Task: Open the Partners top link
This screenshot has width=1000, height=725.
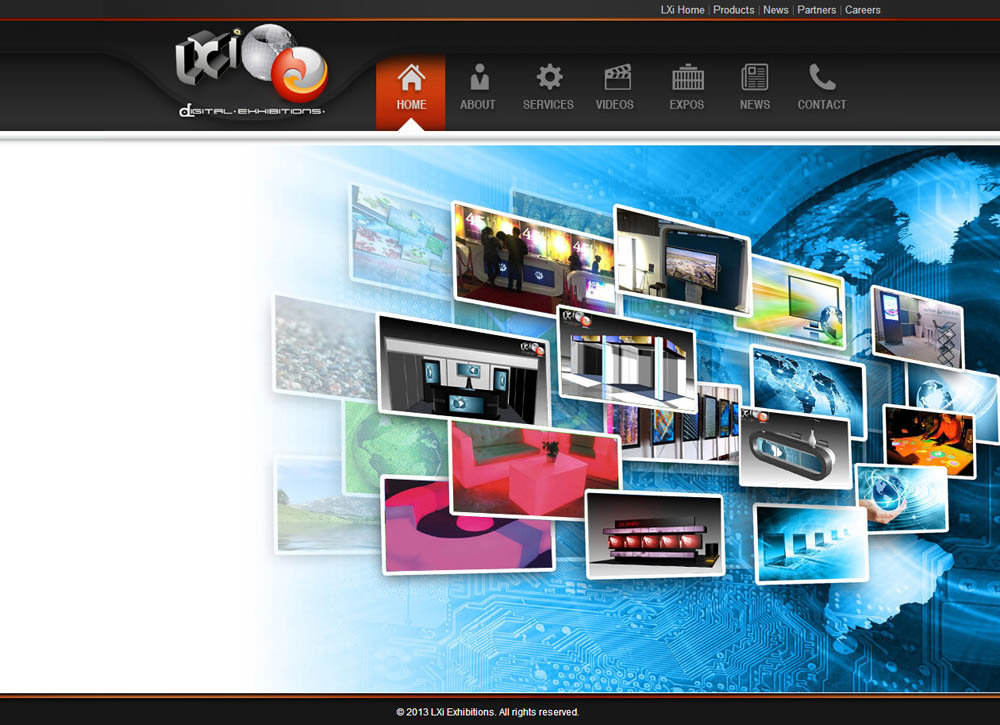Action: coord(816,10)
